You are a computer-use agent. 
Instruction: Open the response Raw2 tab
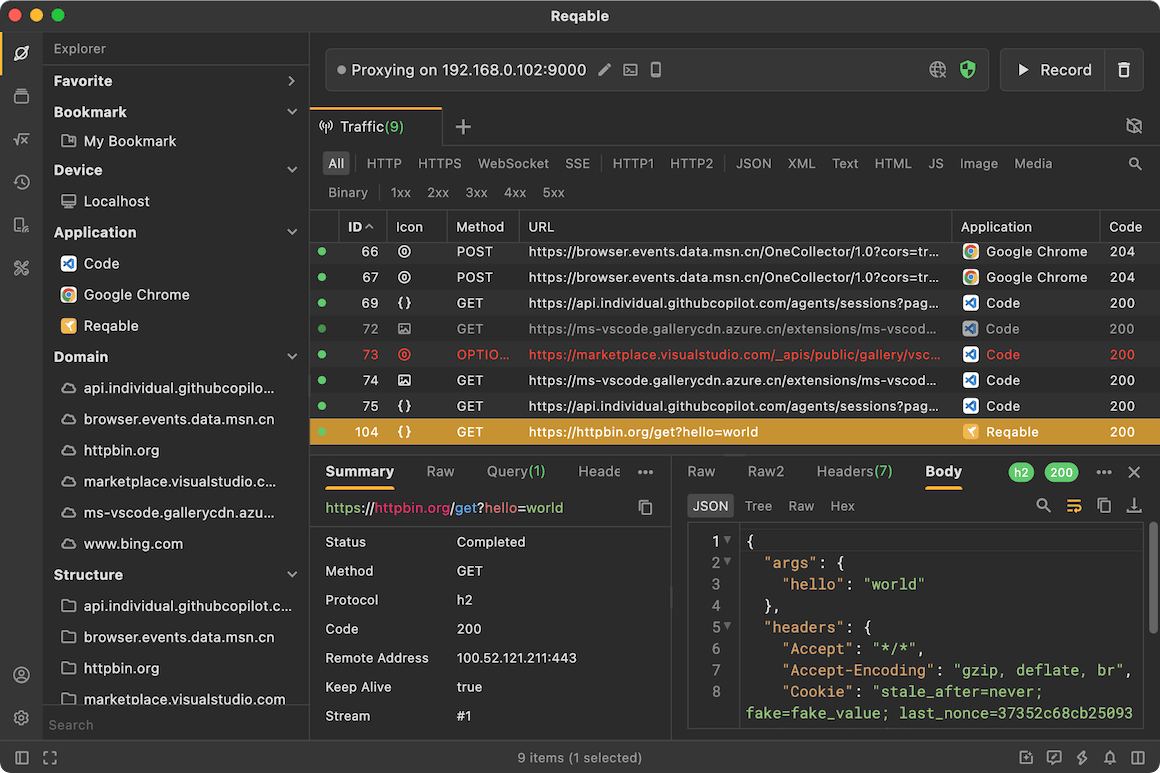[x=766, y=471]
